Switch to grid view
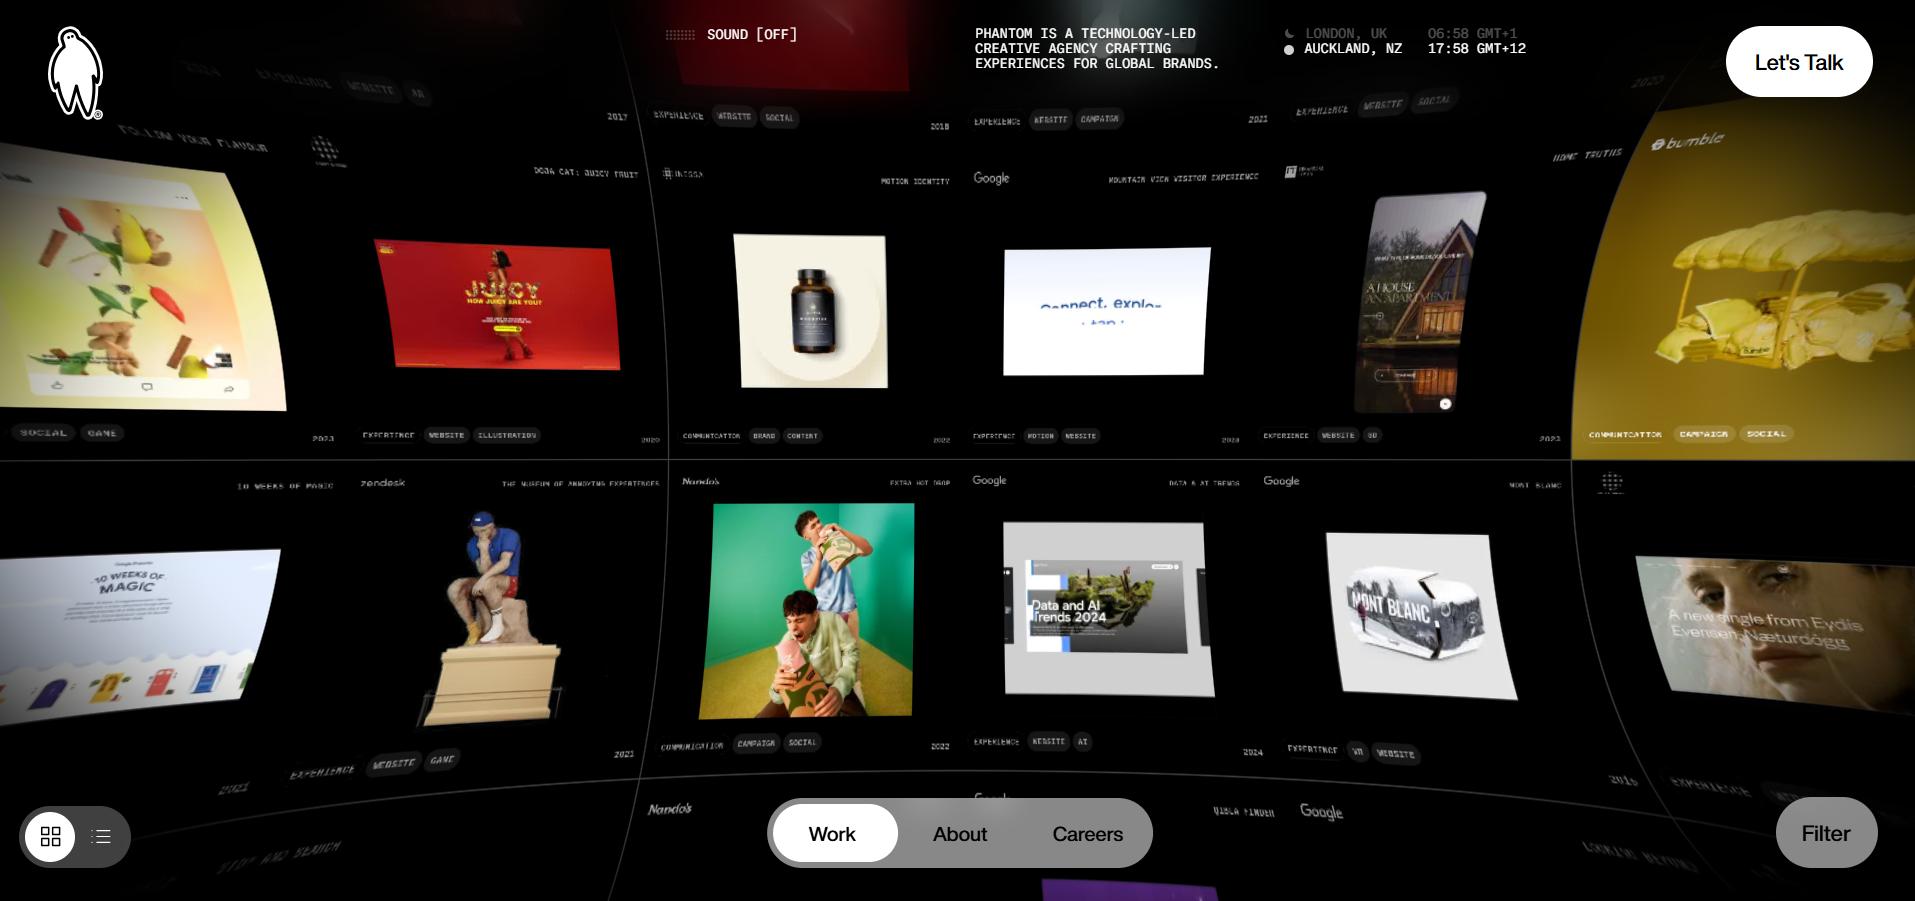This screenshot has width=1915, height=901. click(x=50, y=836)
